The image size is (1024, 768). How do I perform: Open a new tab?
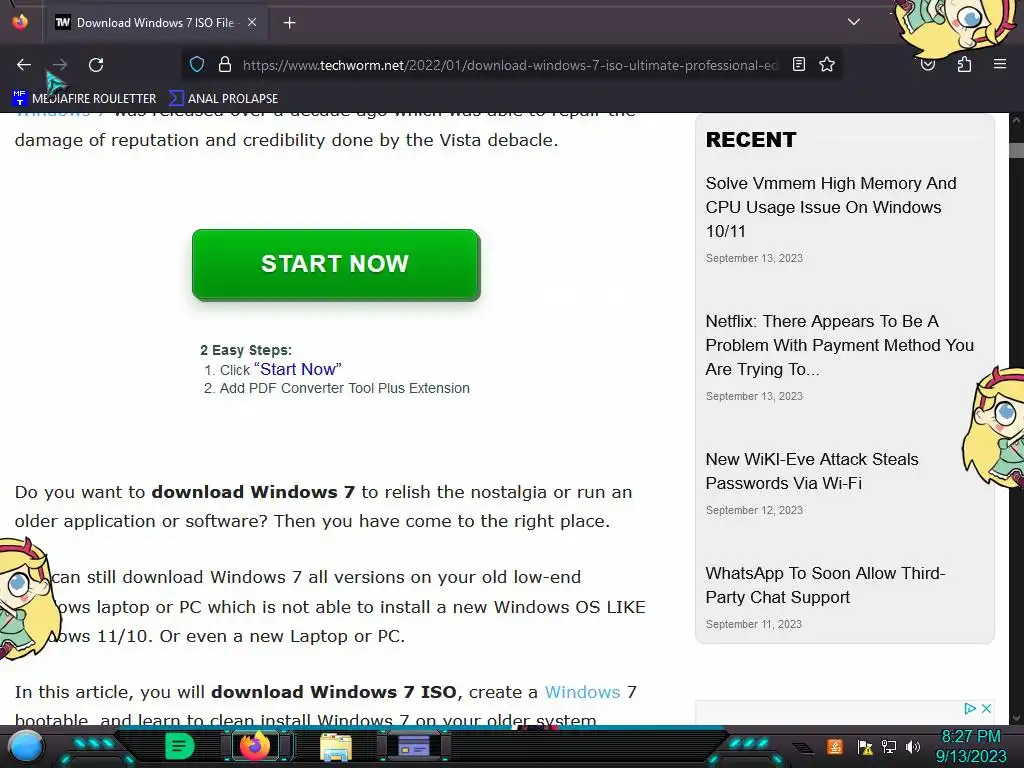click(x=289, y=23)
